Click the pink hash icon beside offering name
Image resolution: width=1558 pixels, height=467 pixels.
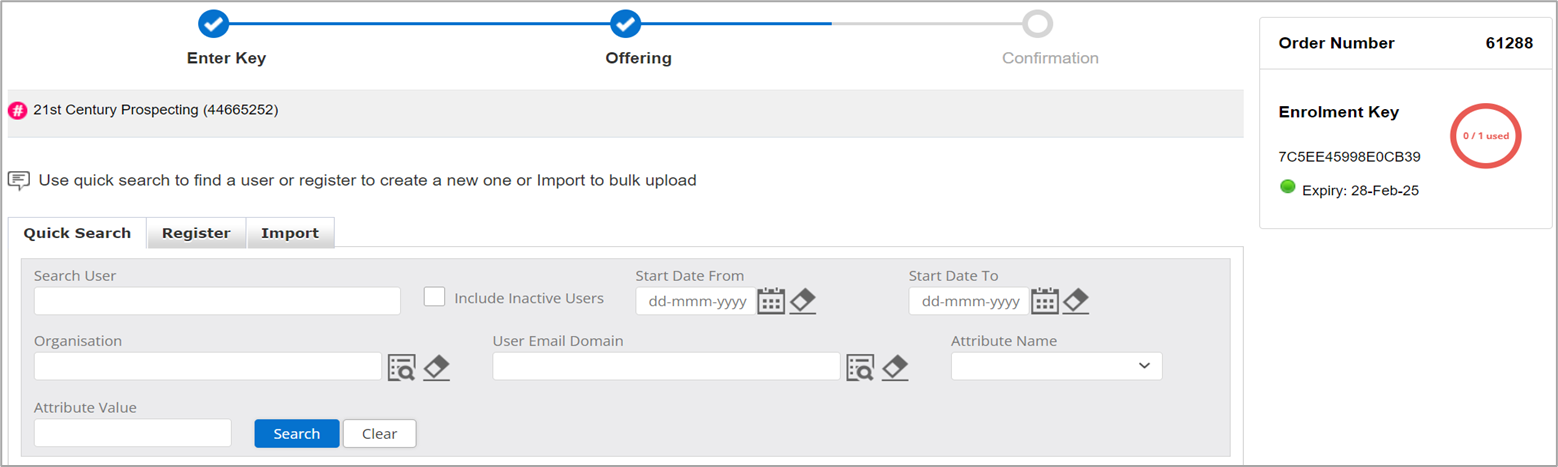[x=18, y=110]
